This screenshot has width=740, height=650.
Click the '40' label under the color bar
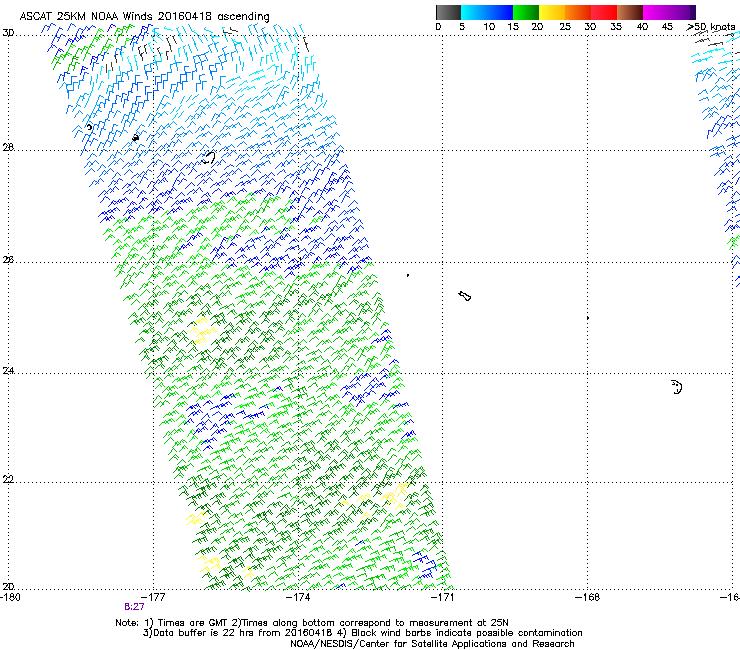[642, 27]
